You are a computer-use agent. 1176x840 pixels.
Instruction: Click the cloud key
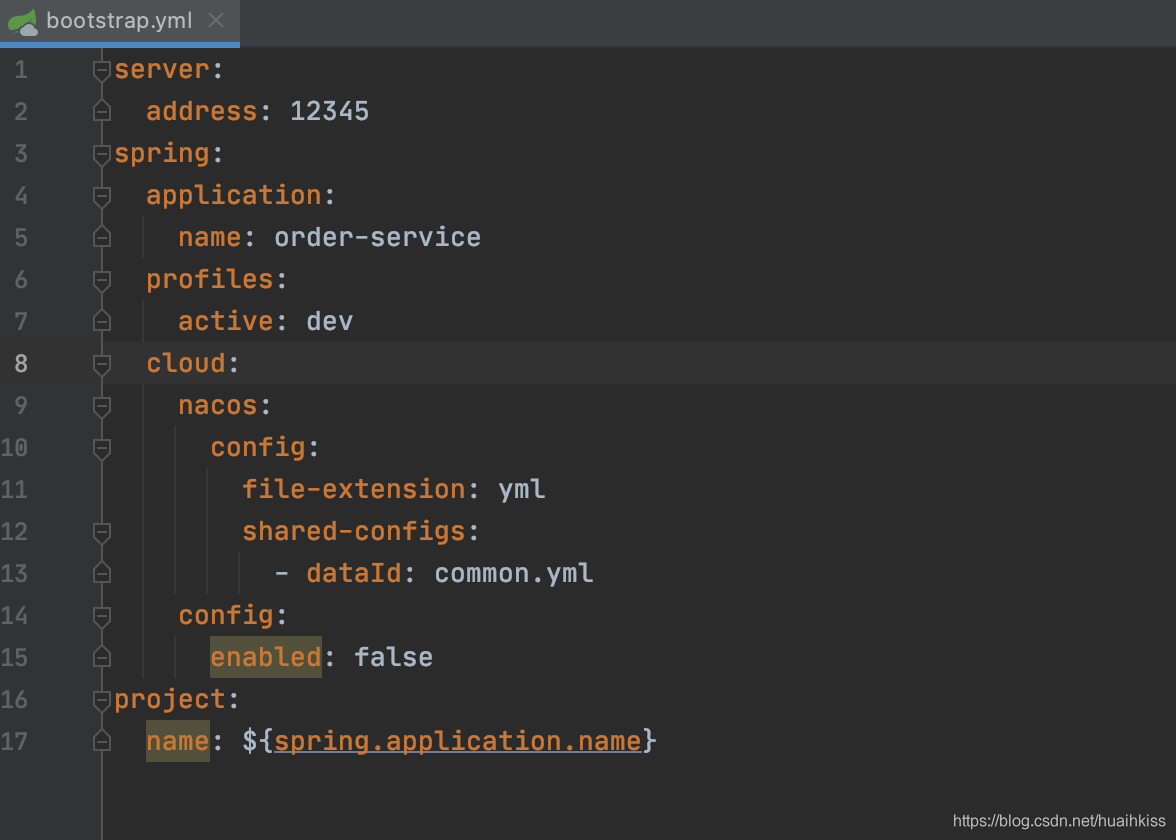[x=186, y=364]
